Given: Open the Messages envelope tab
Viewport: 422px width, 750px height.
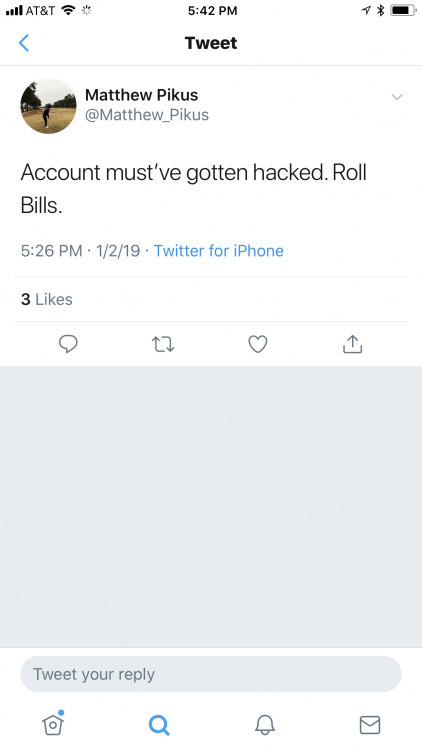Looking at the screenshot, I should pos(370,725).
